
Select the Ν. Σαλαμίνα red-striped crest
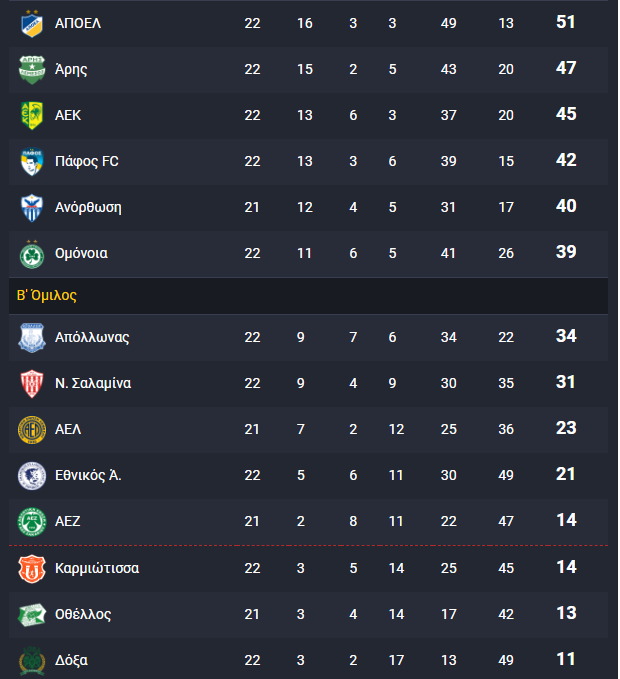(32, 384)
